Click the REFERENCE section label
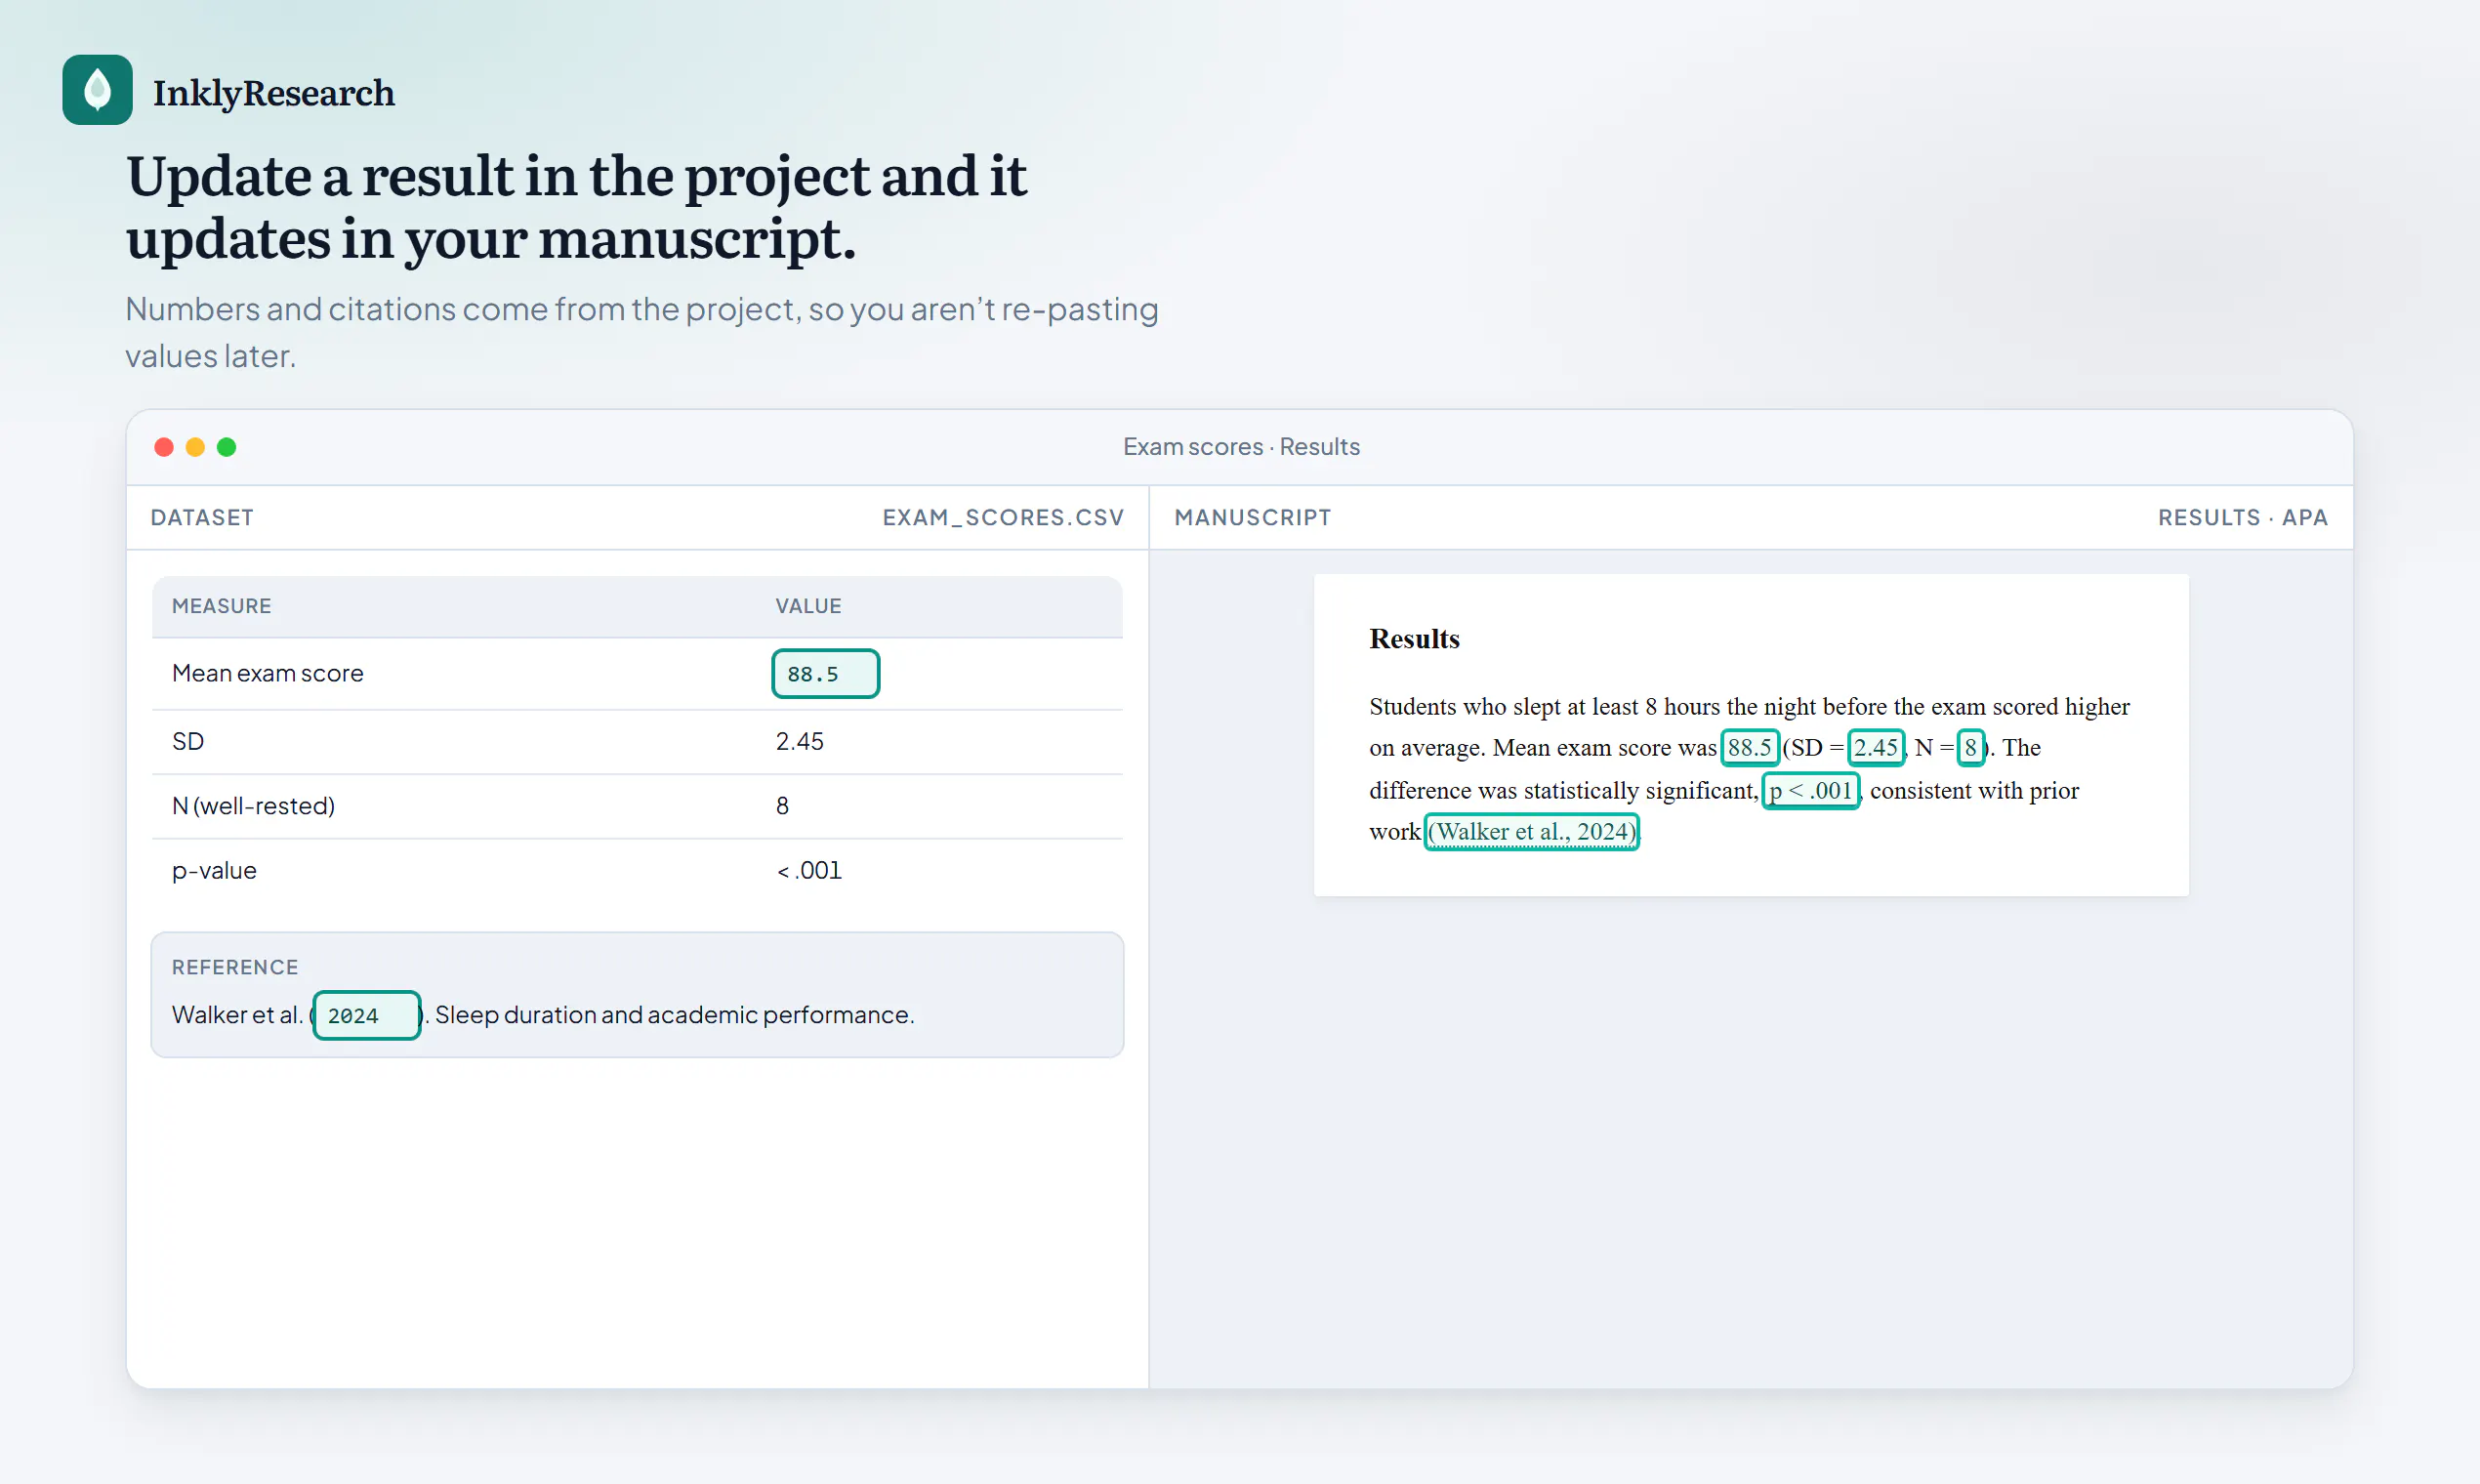 (x=235, y=967)
